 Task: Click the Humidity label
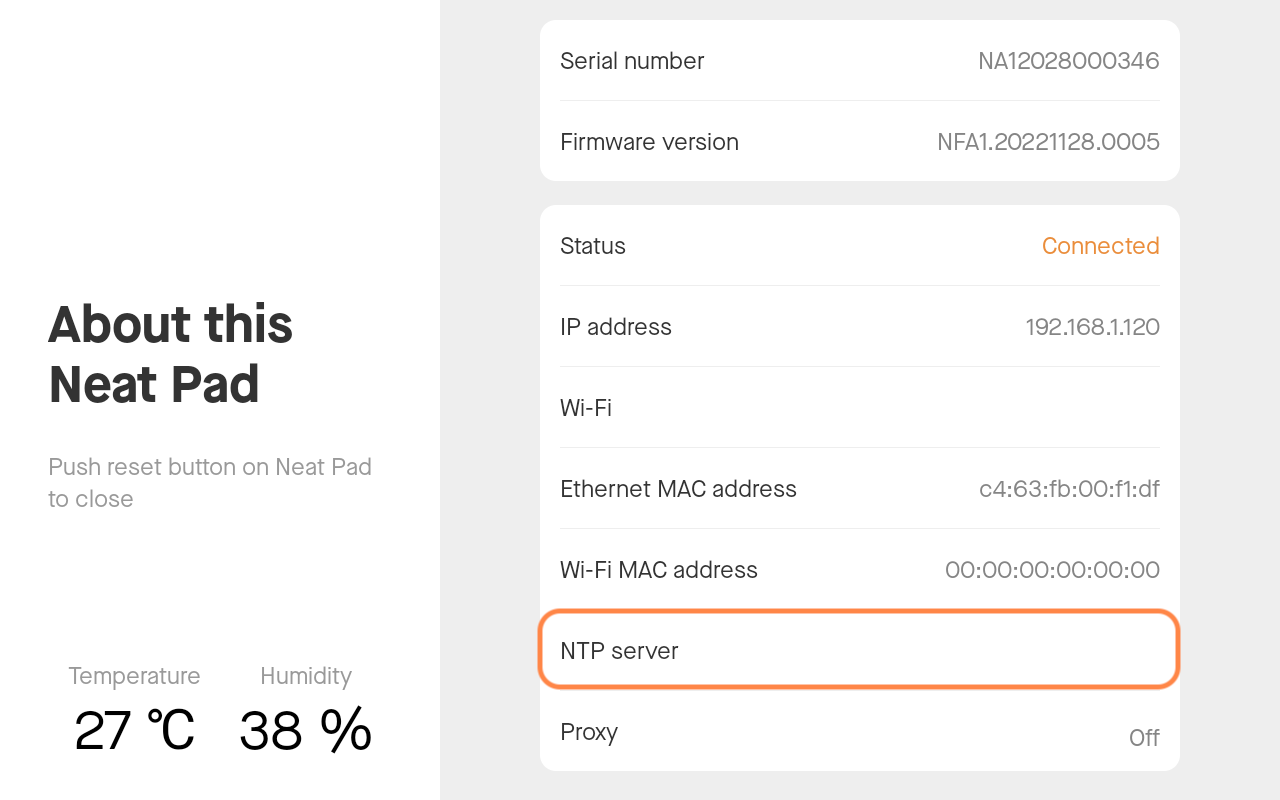click(305, 675)
